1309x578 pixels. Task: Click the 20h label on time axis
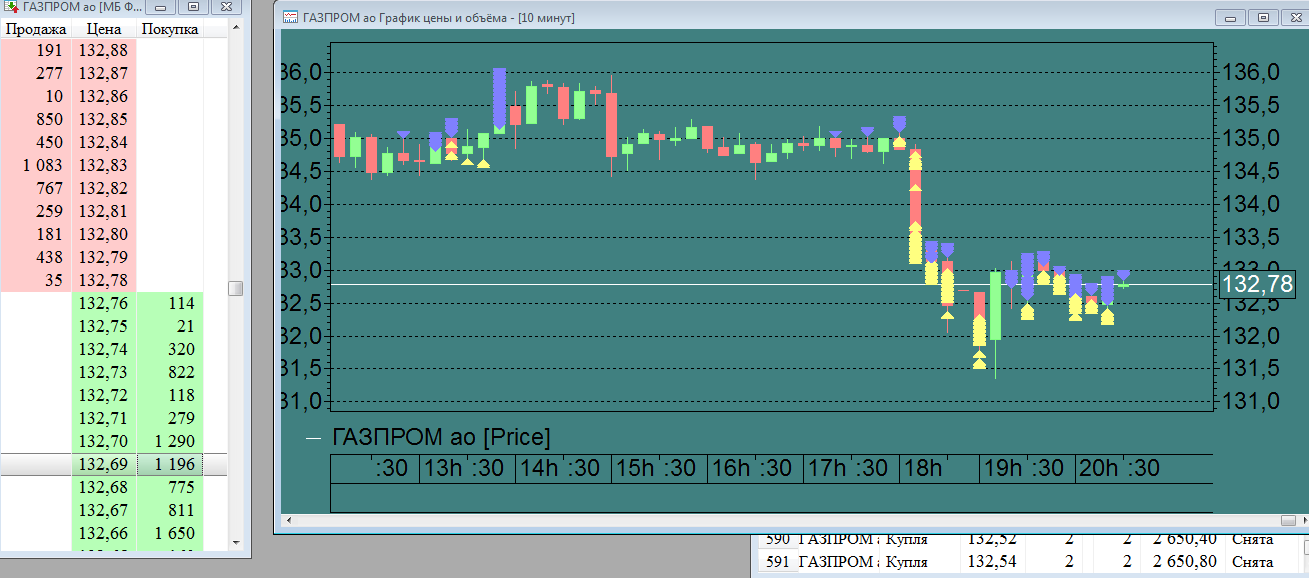[1099, 468]
